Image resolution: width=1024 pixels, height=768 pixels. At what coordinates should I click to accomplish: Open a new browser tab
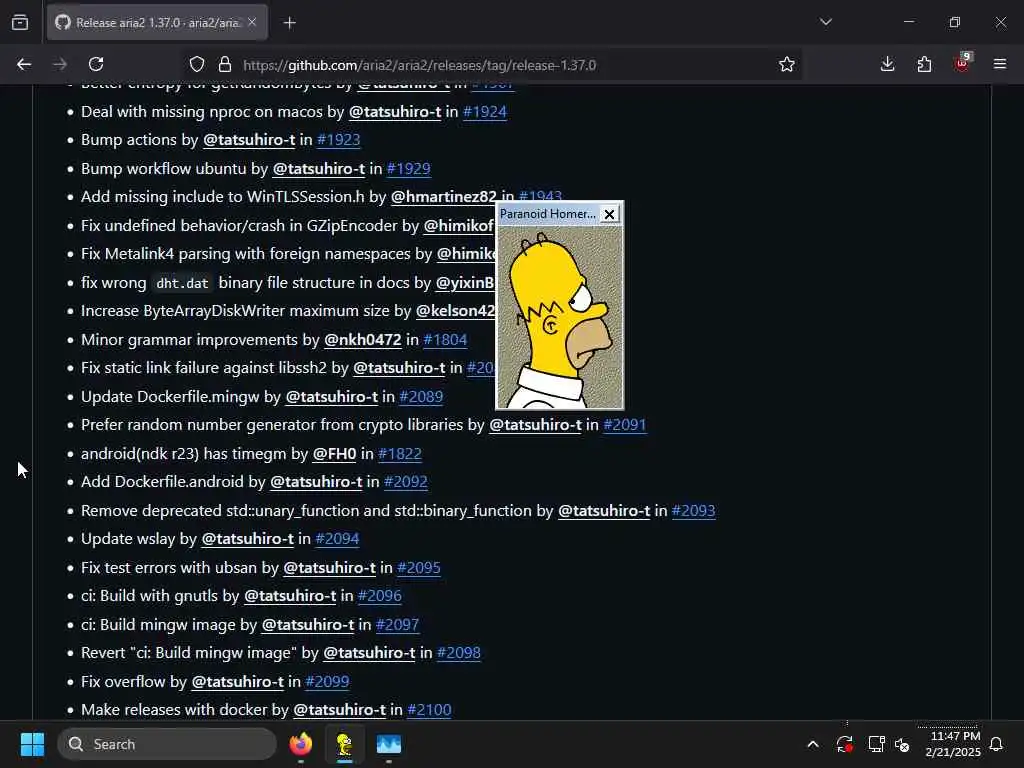click(290, 23)
